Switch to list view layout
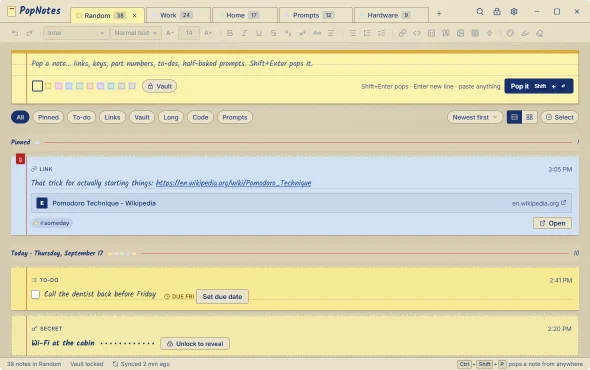 click(514, 117)
